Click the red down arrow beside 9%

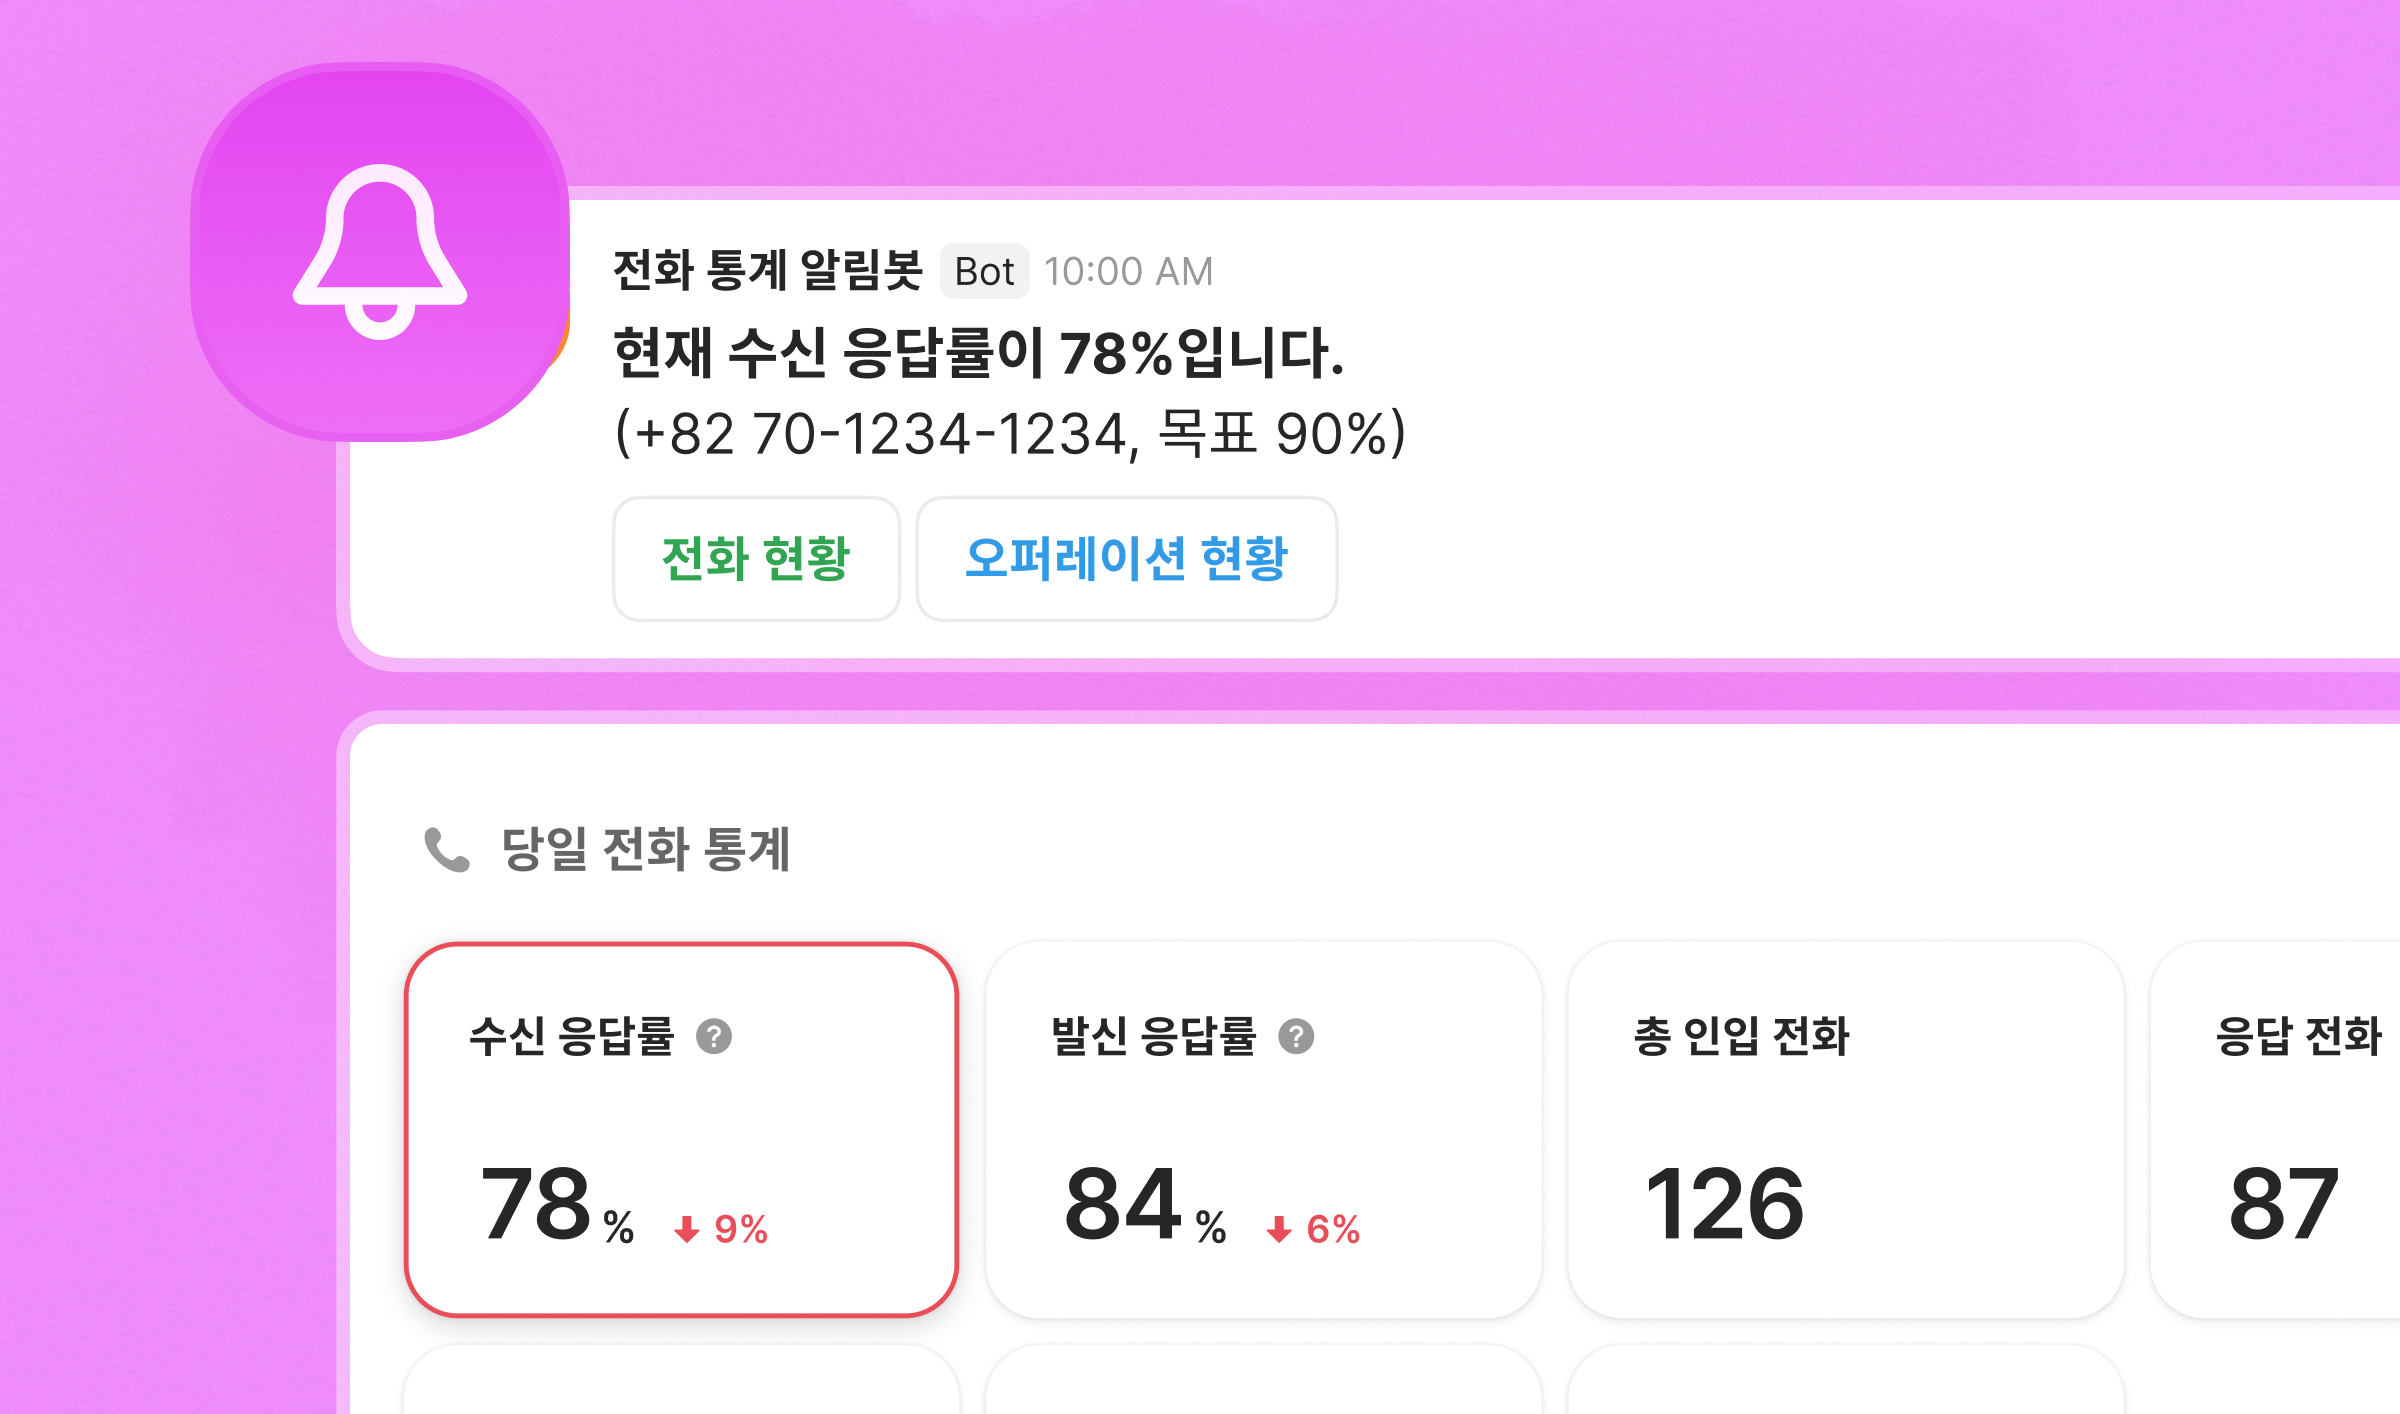tap(686, 1229)
